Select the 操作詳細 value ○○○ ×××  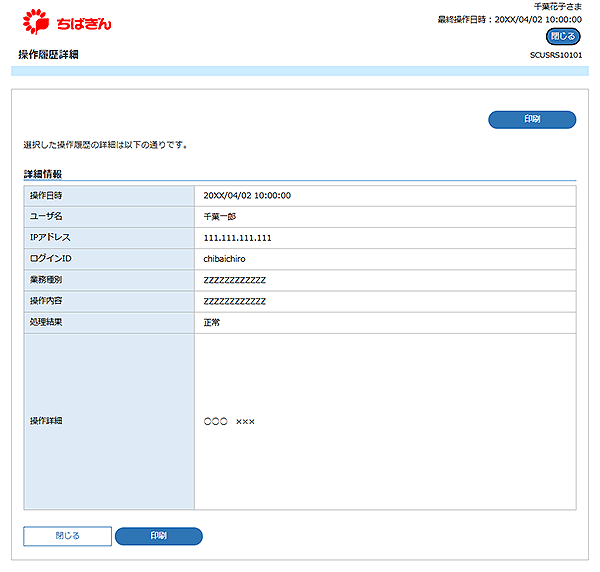(229, 421)
